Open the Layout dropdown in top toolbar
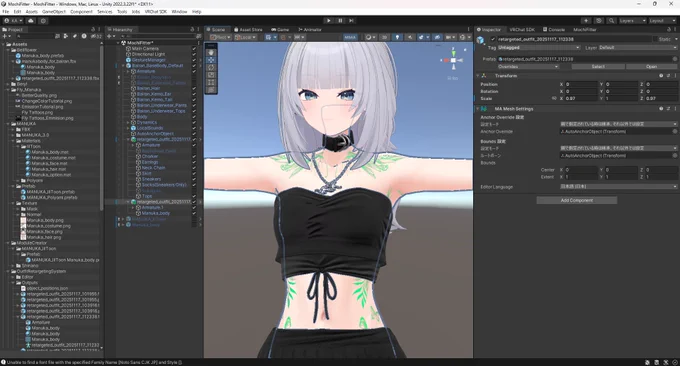 (662, 20)
